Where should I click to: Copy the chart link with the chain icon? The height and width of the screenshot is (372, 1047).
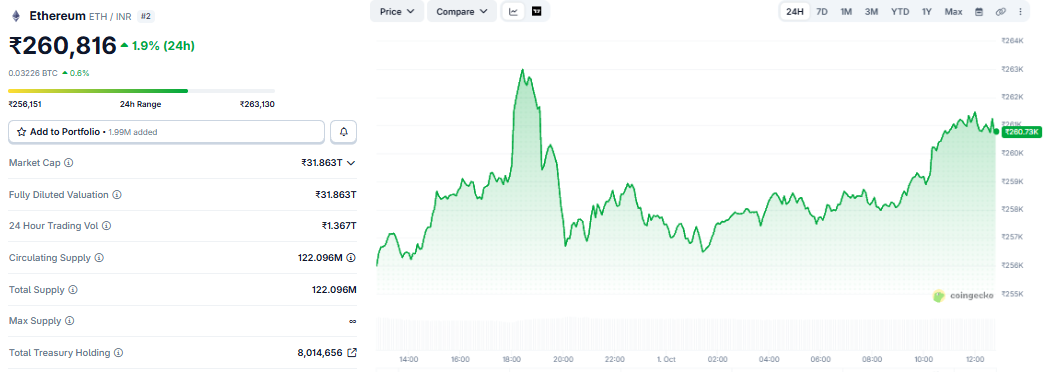pyautogui.click(x=1000, y=11)
